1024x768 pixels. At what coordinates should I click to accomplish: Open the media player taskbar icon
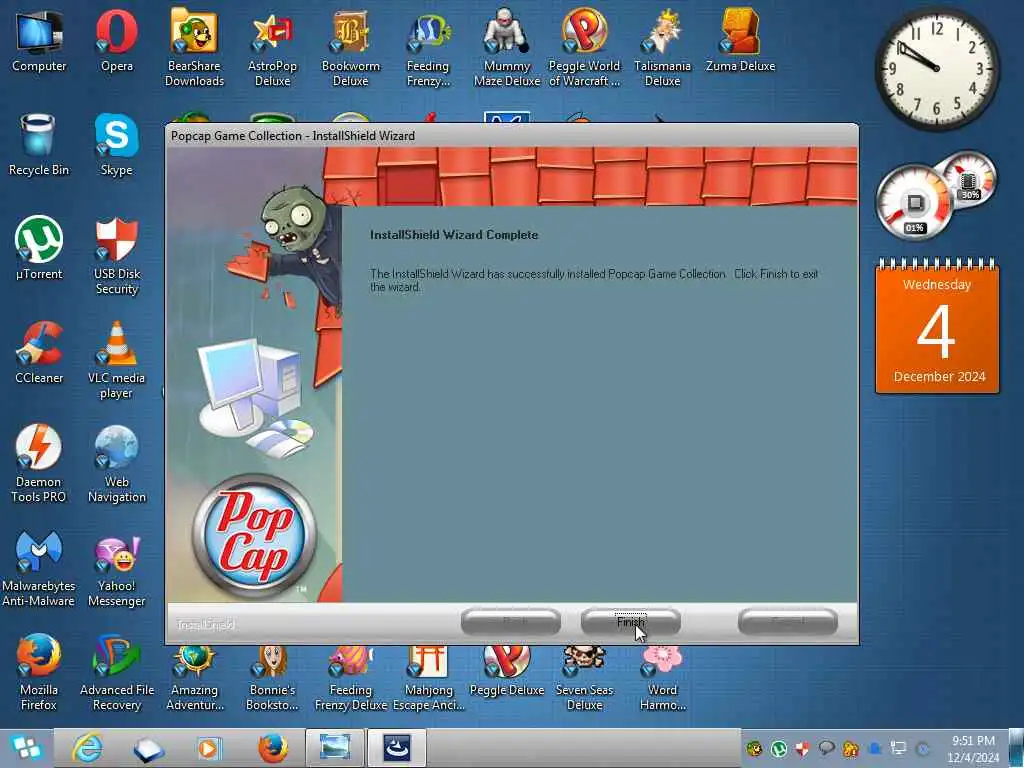pyautogui.click(x=209, y=748)
